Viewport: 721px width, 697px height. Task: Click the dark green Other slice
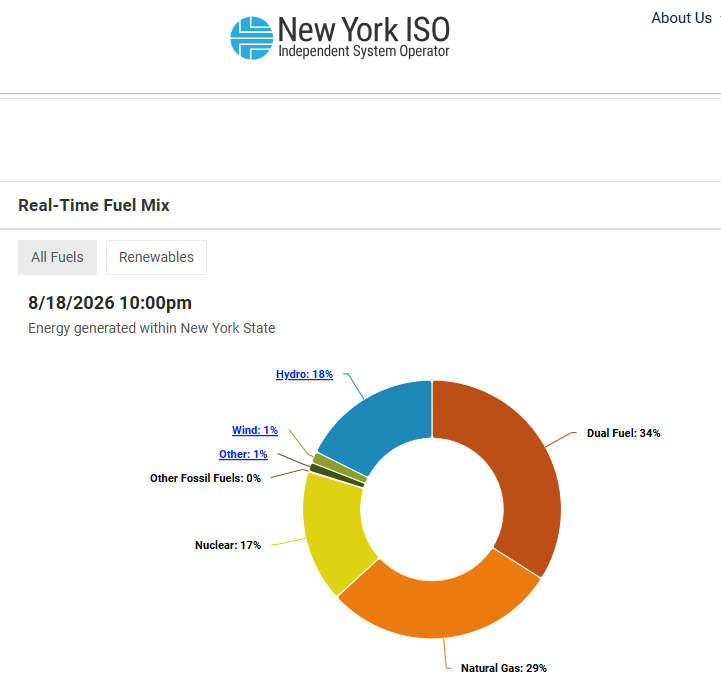point(337,475)
